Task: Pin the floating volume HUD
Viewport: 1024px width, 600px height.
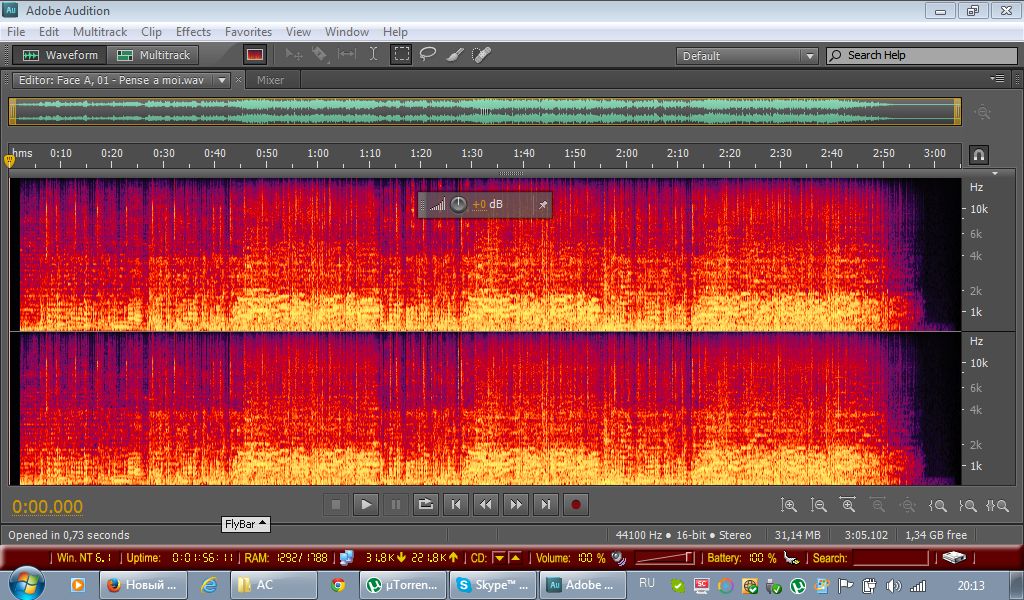Action: (x=542, y=205)
